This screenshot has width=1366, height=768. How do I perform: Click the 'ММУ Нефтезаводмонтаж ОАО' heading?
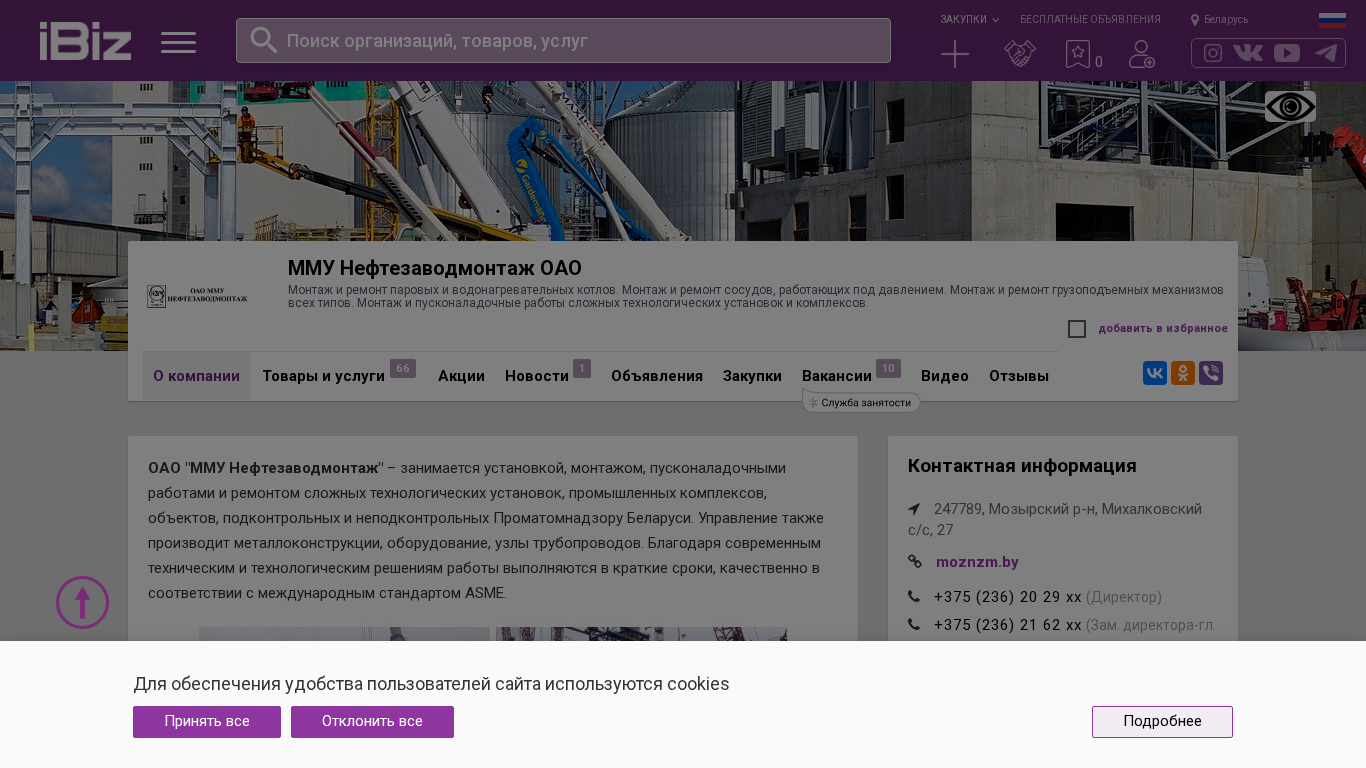tap(435, 268)
